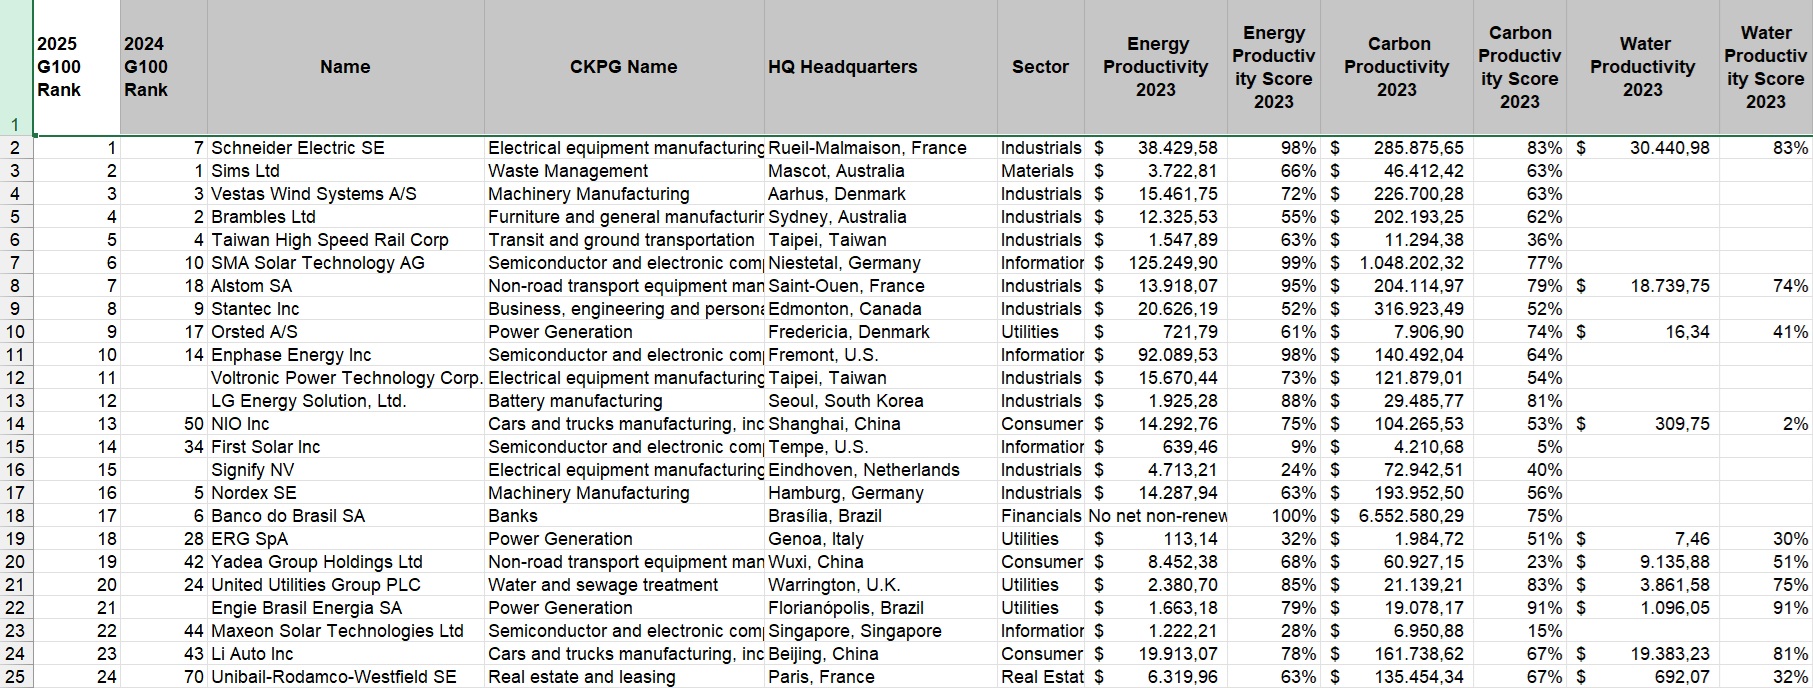The width and height of the screenshot is (1813, 688).
Task: Select the "Rueil-Malmaison, France" headquarters cell
Action: (881, 148)
